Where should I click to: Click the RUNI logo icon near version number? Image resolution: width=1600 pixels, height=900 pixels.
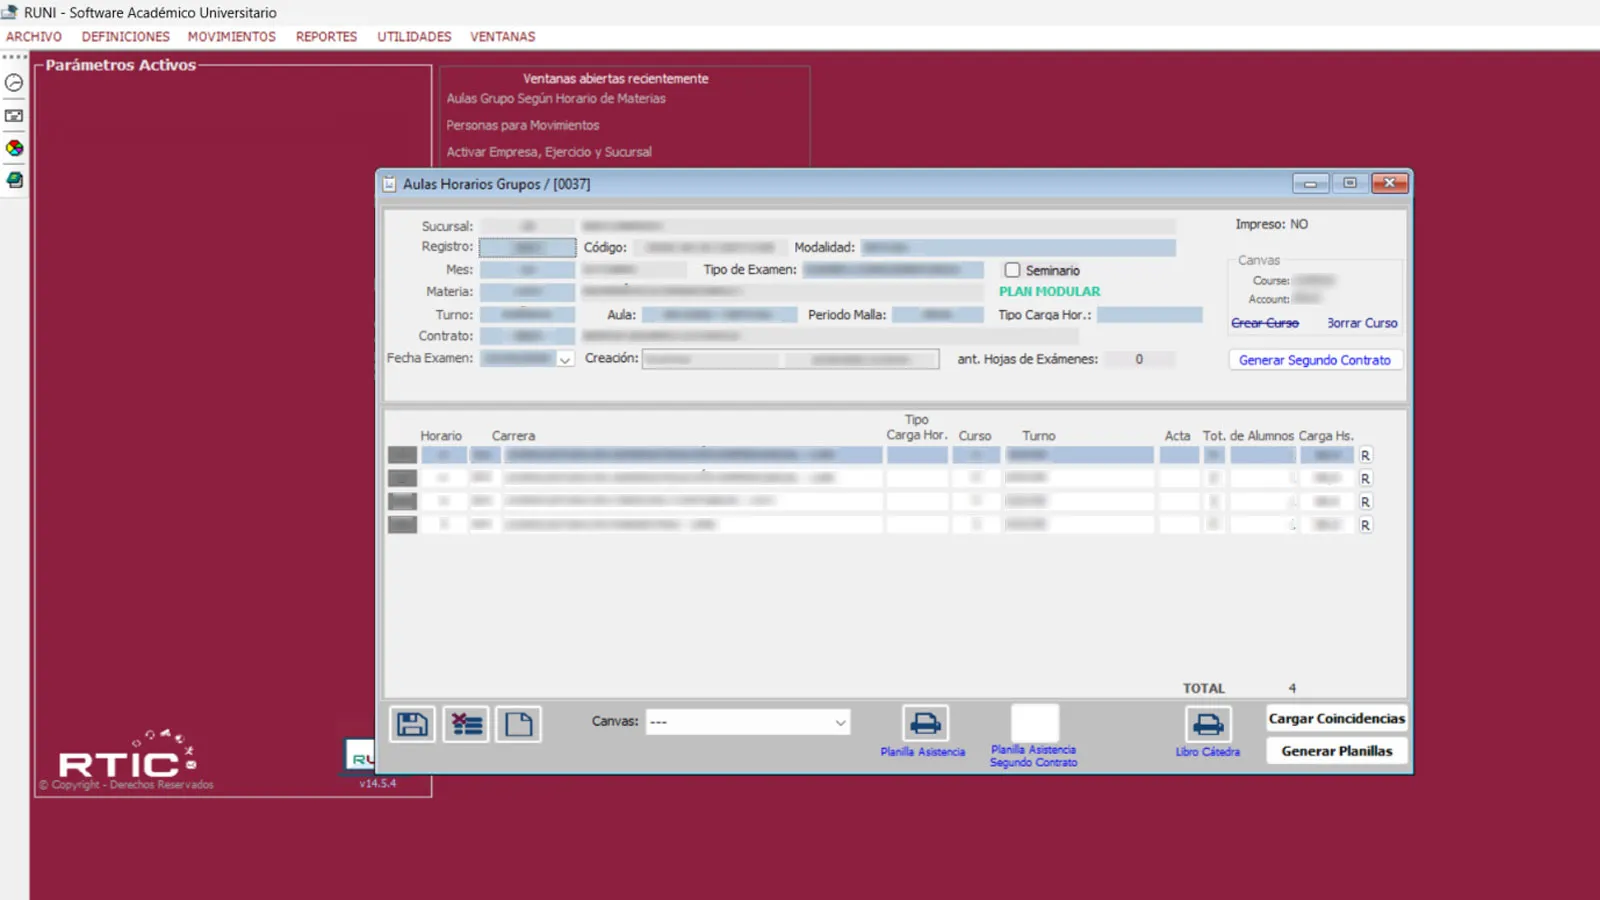[360, 757]
